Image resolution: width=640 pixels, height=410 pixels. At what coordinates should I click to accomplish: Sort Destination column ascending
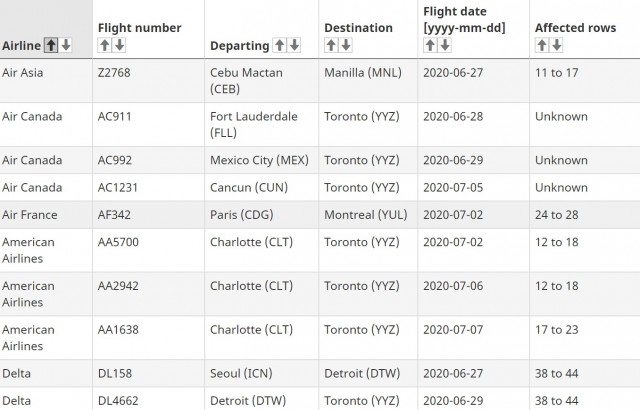coord(331,45)
